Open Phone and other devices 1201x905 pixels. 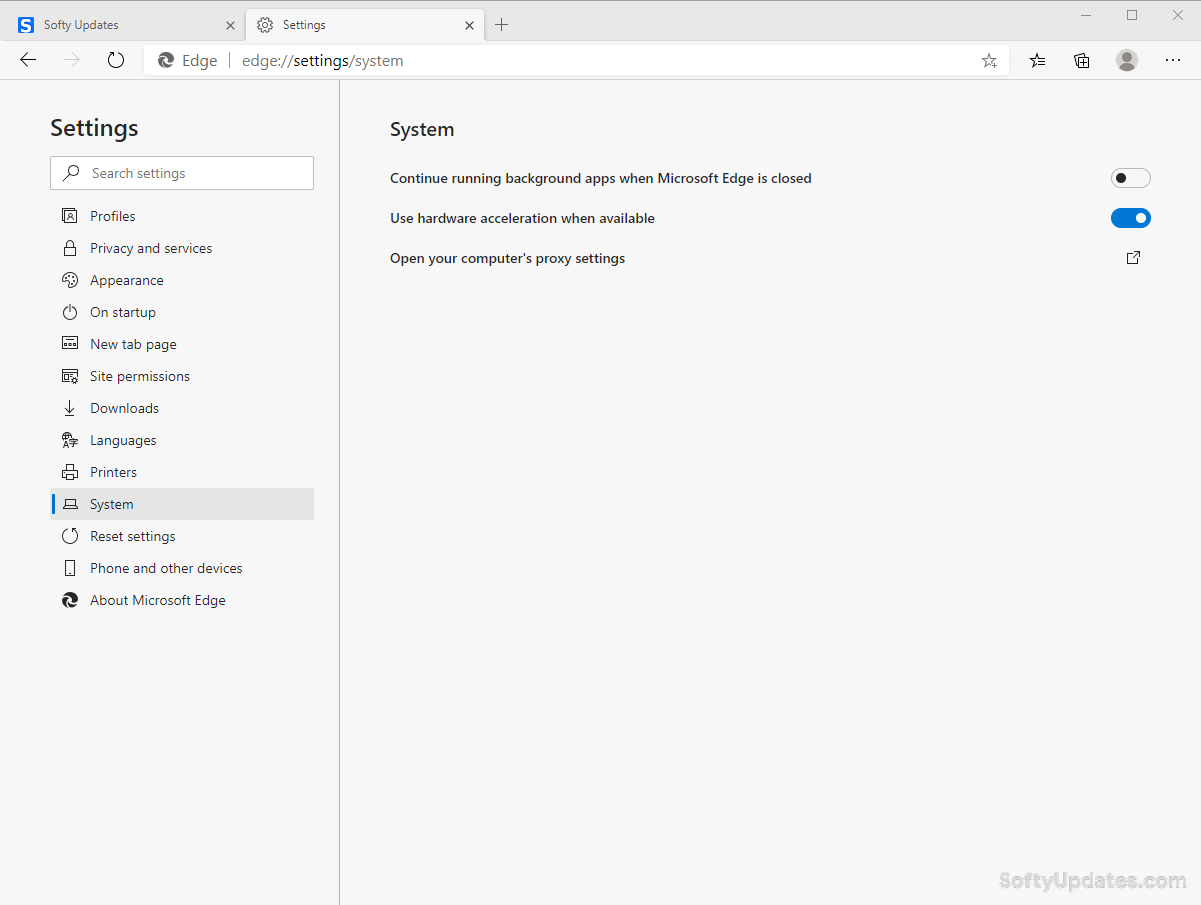[x=182, y=568]
